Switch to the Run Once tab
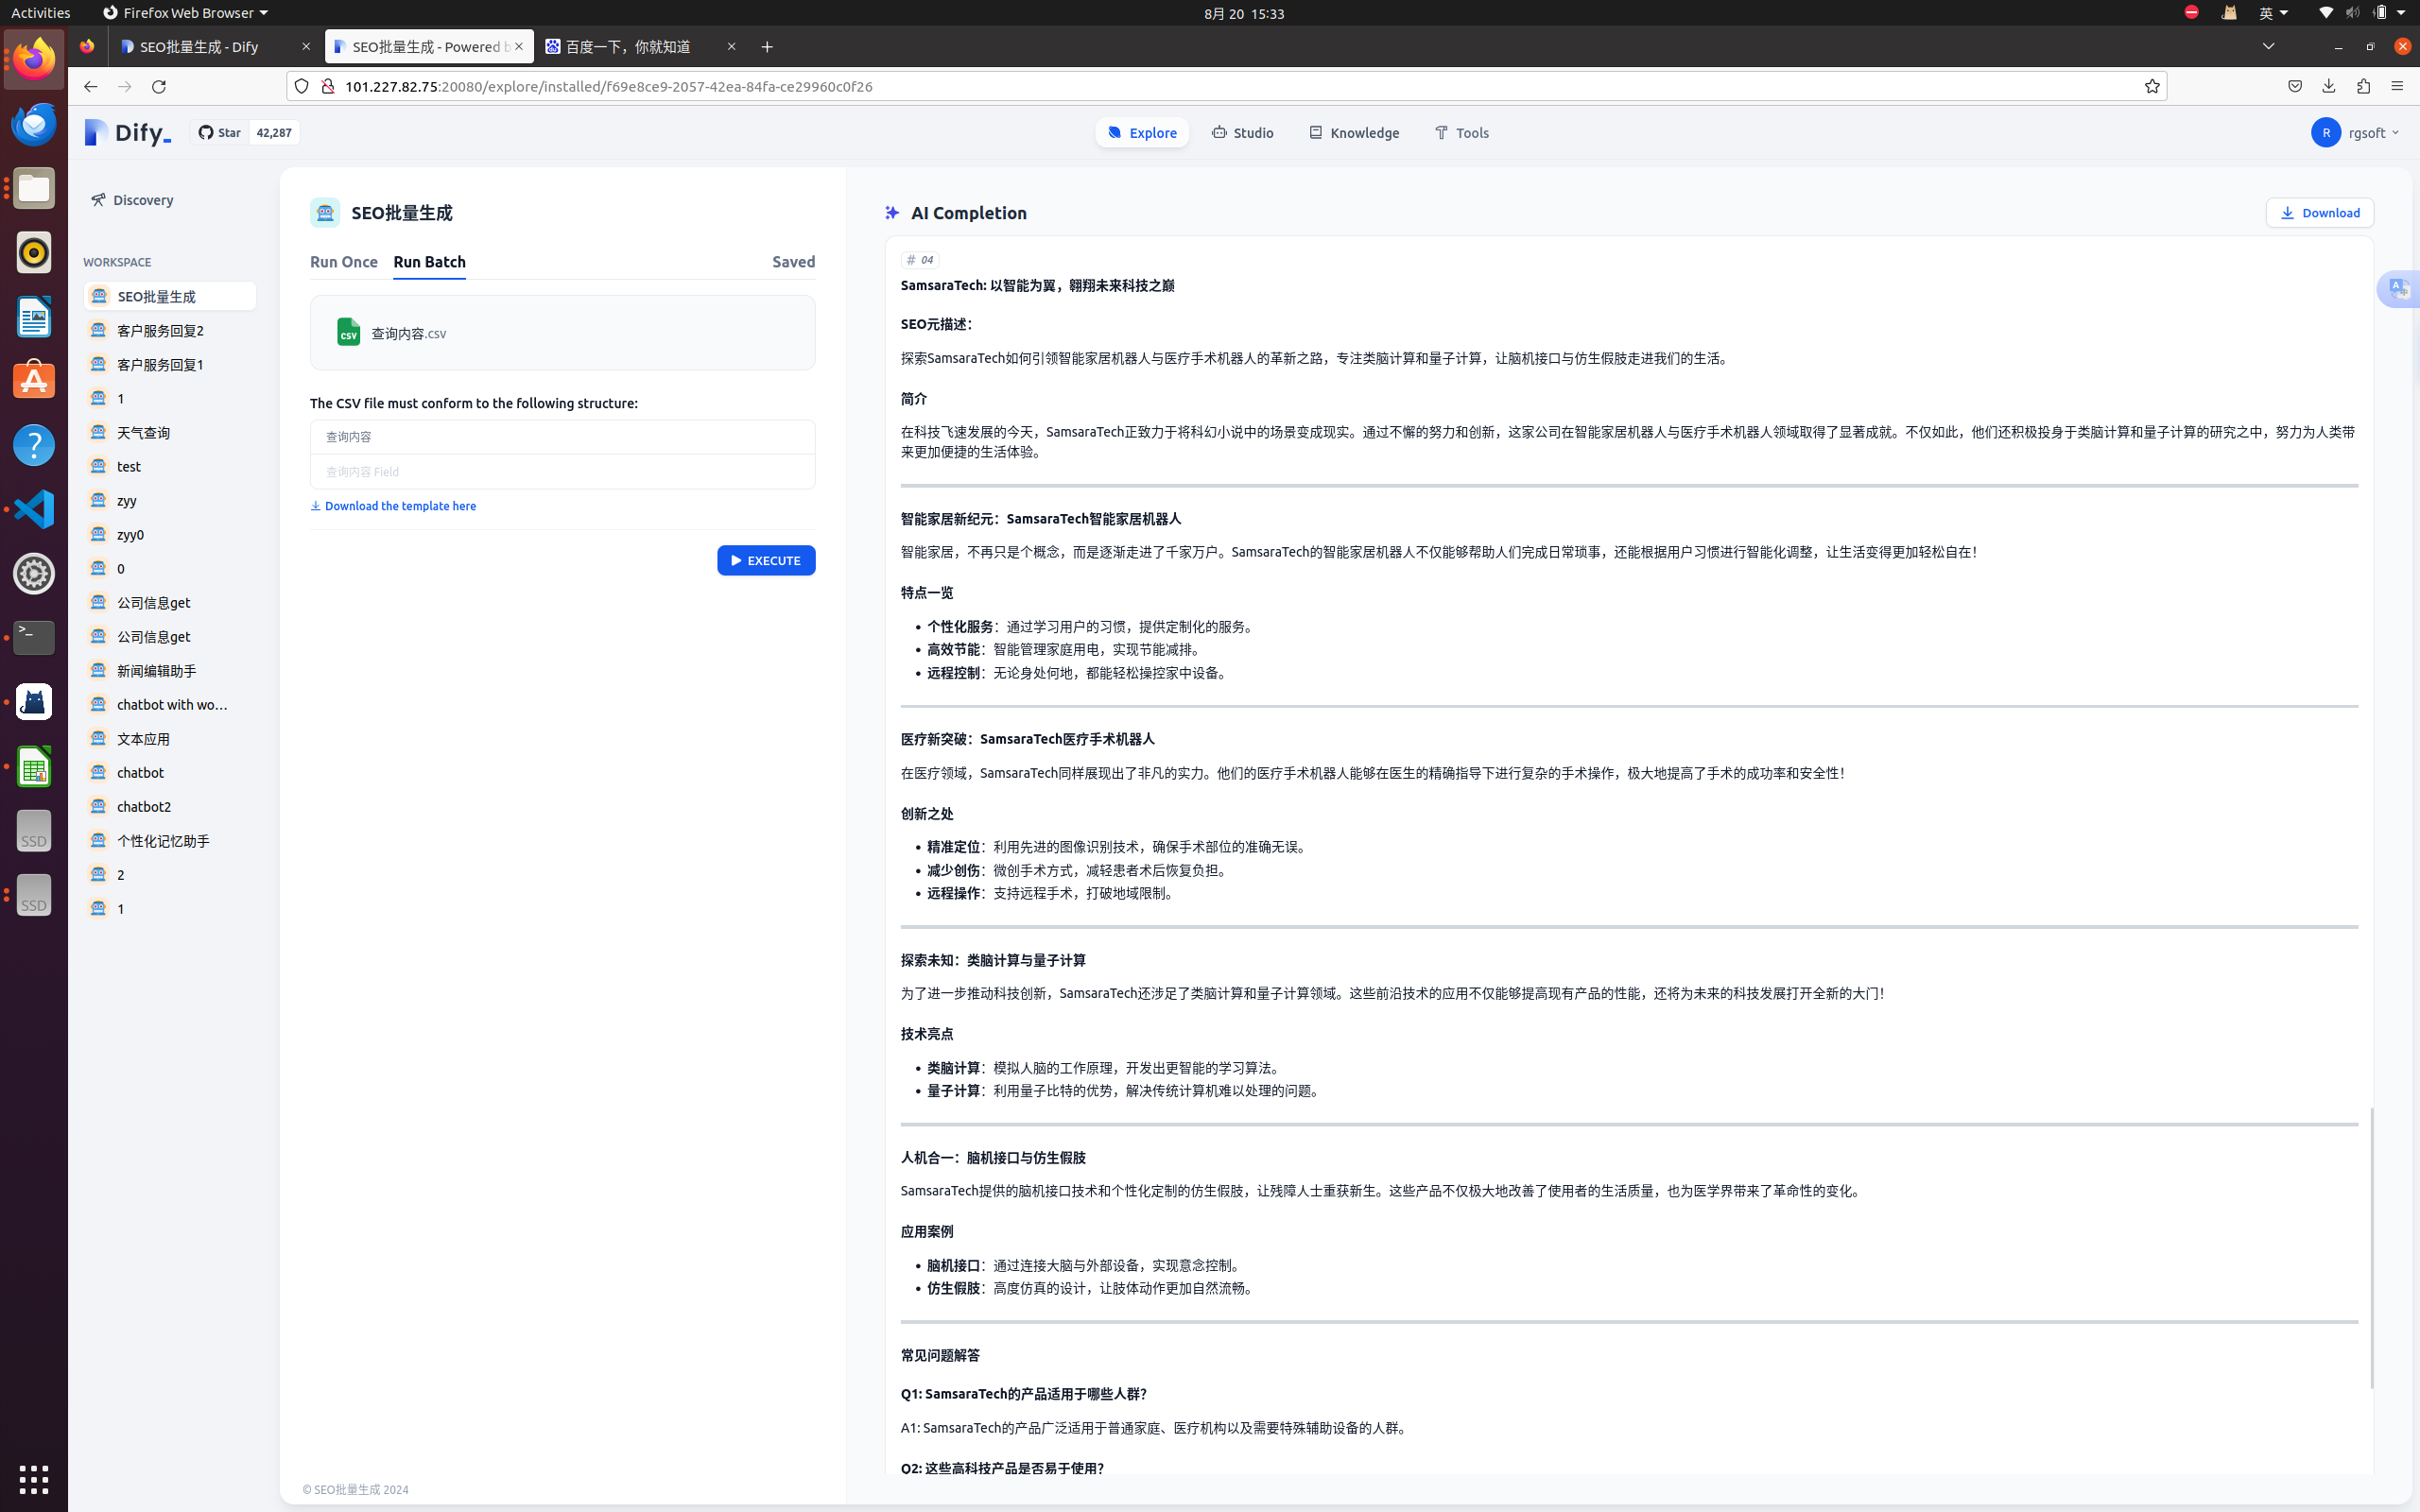 tap(343, 262)
